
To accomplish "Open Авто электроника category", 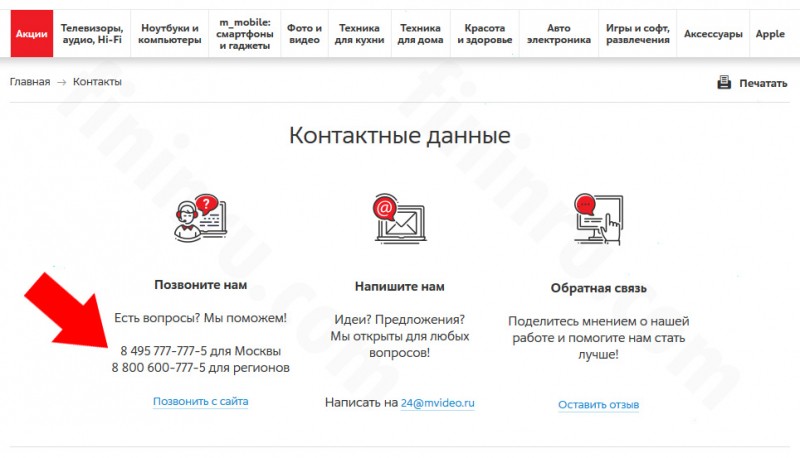I will [559, 34].
